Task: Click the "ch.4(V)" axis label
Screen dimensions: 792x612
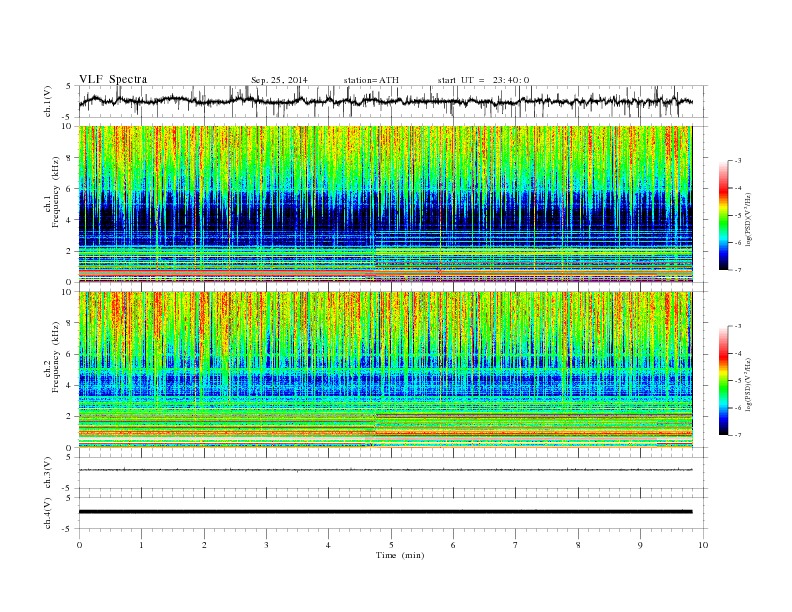Action: 48,514
